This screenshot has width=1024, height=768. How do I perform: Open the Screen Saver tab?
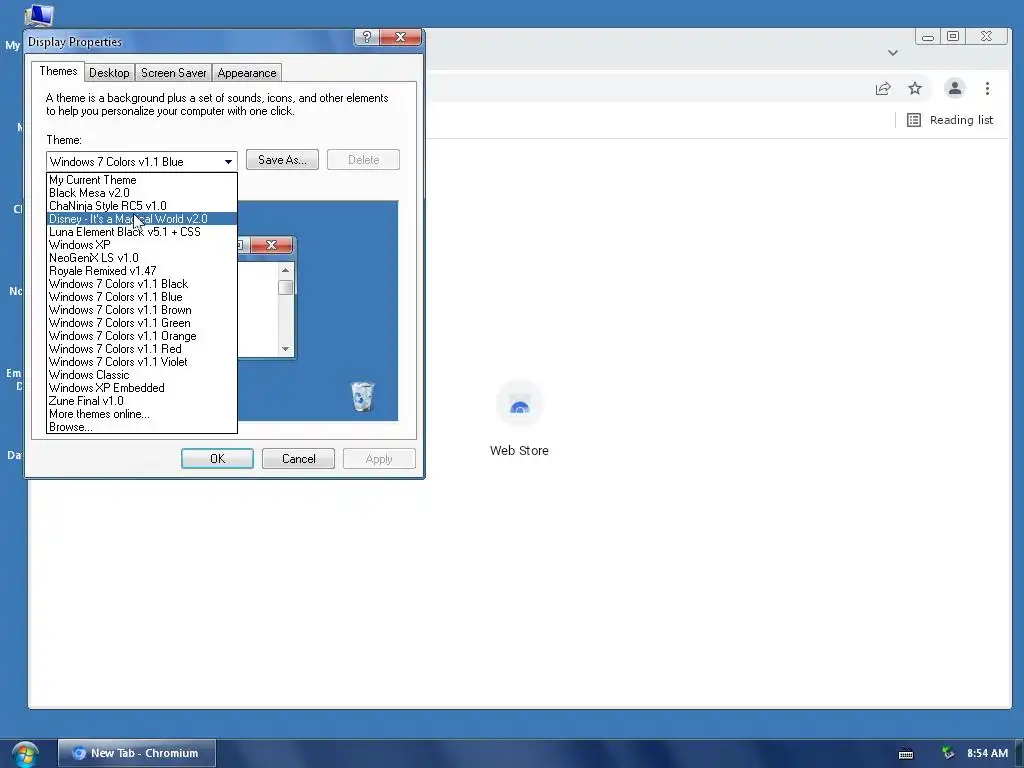pyautogui.click(x=173, y=72)
